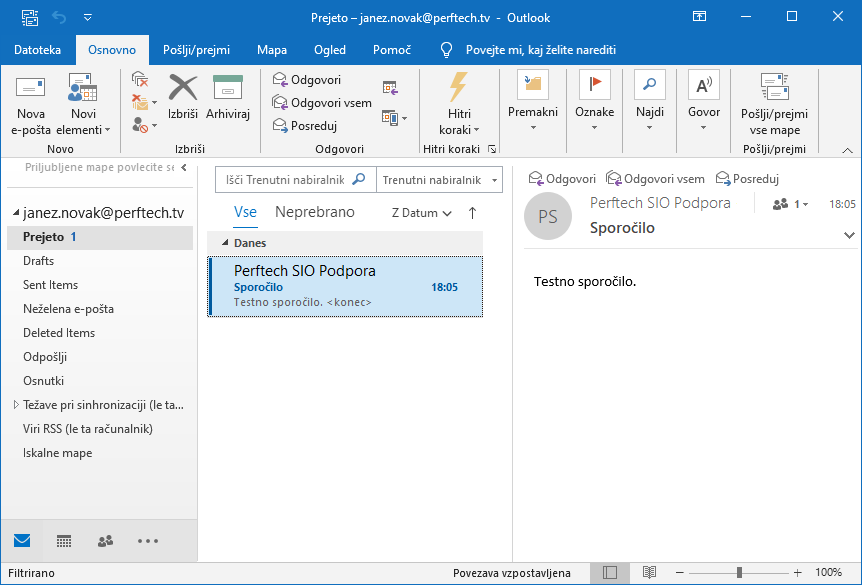Click the reply with meeting icon
The height and width of the screenshot is (585, 862).
(x=390, y=87)
